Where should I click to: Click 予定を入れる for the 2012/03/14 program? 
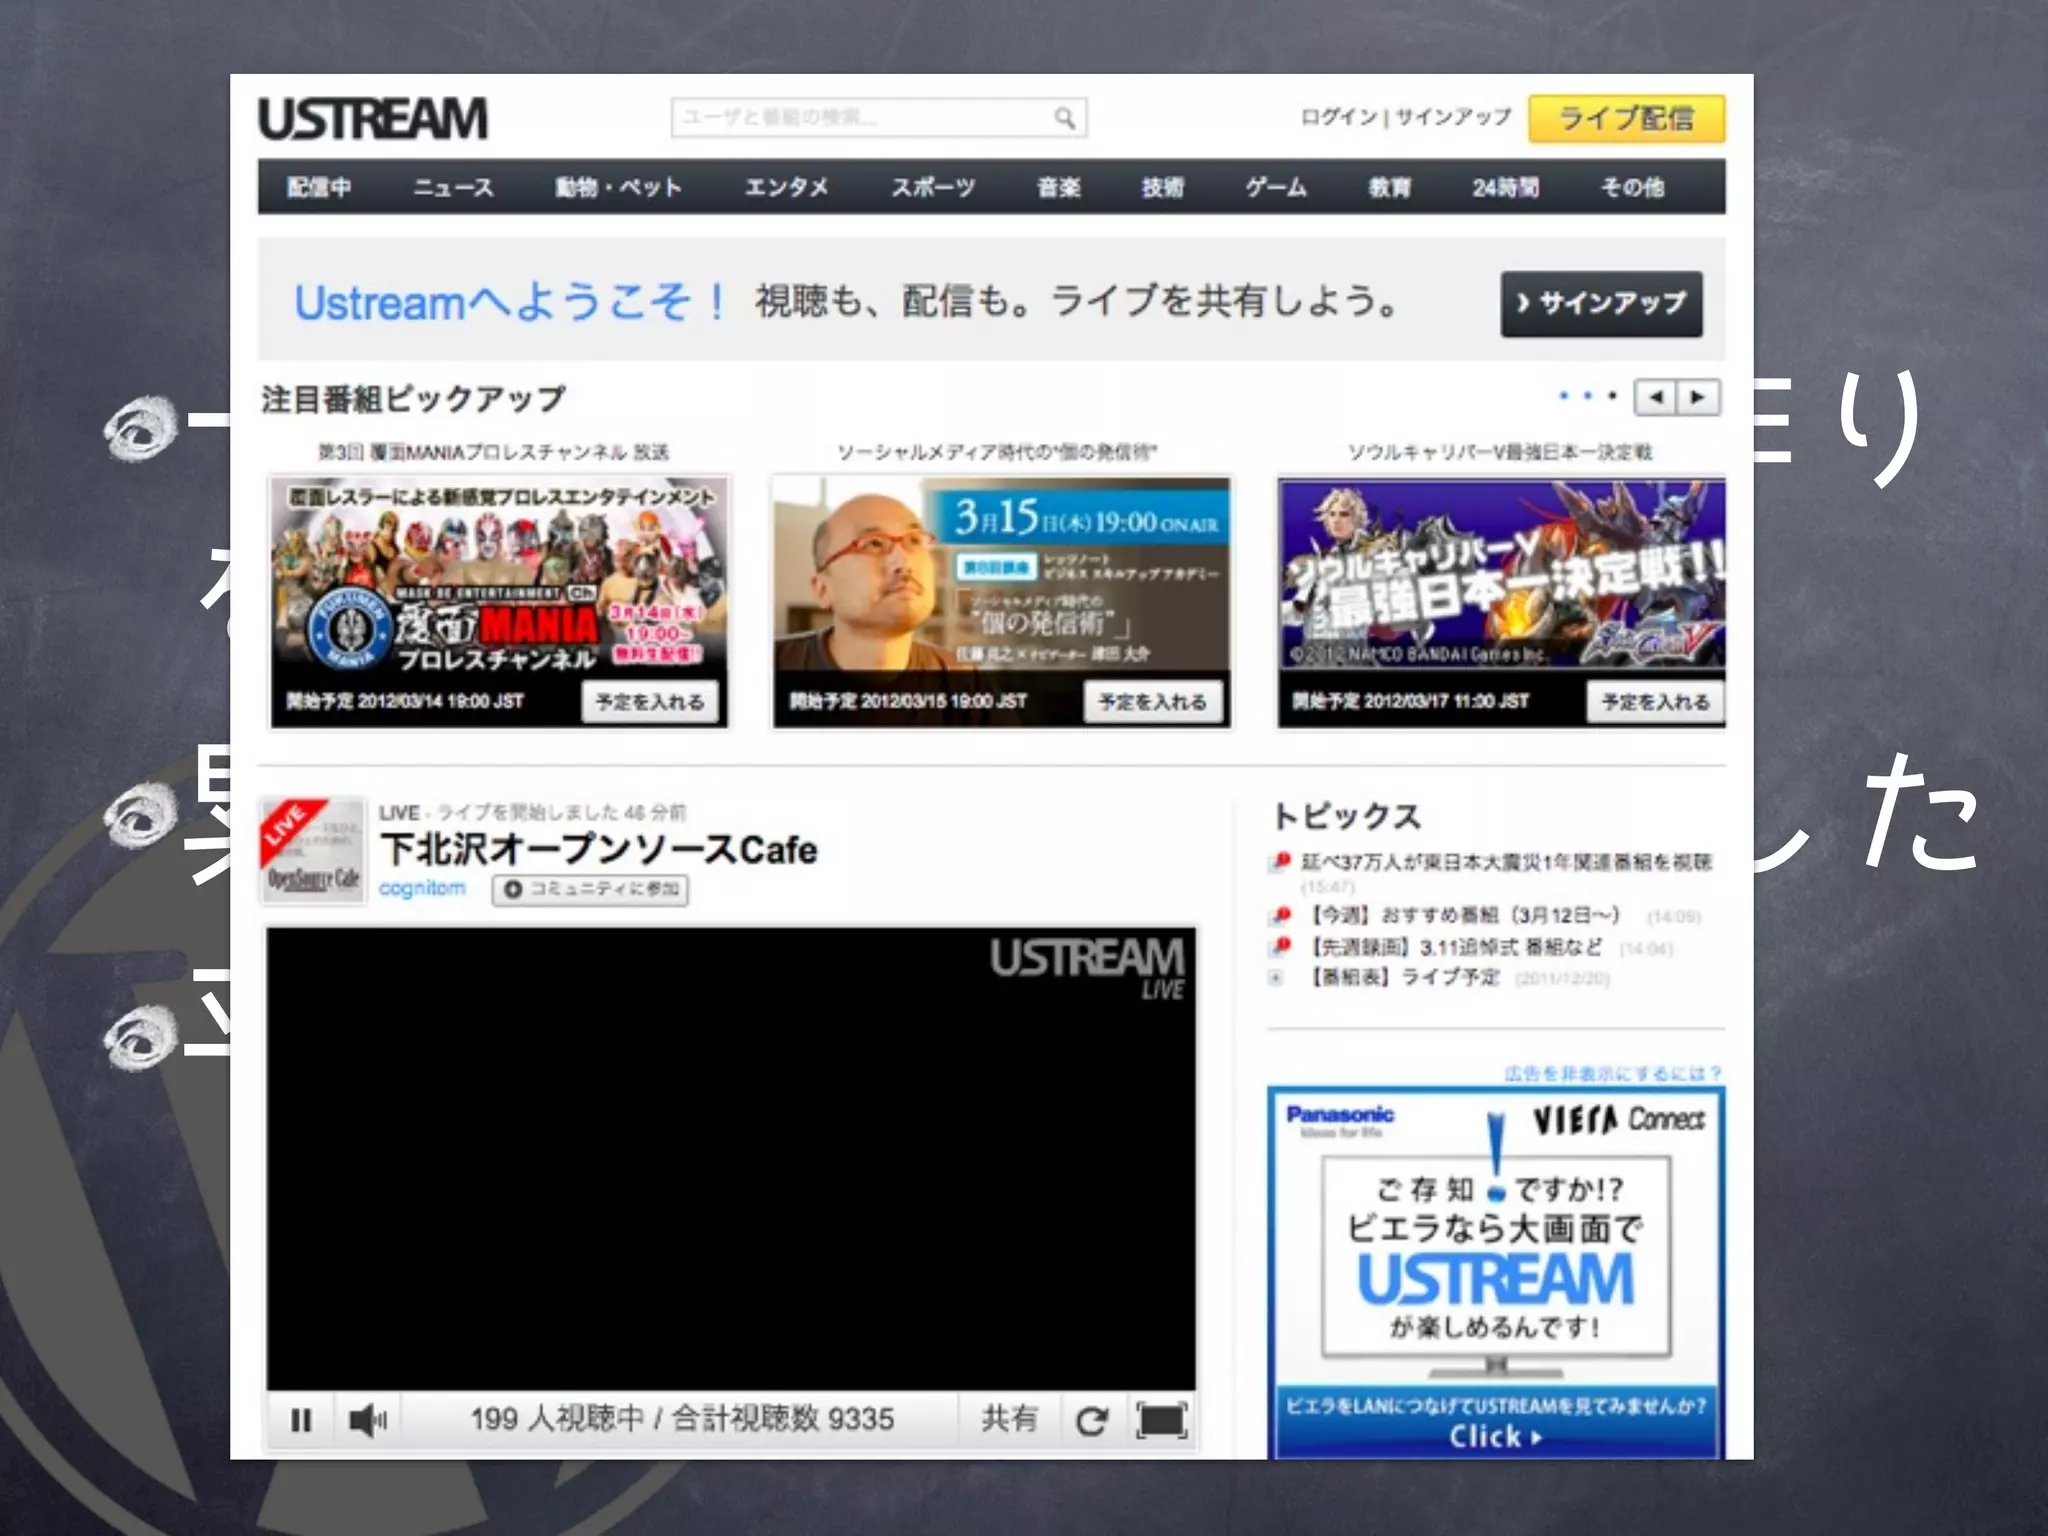(x=650, y=701)
